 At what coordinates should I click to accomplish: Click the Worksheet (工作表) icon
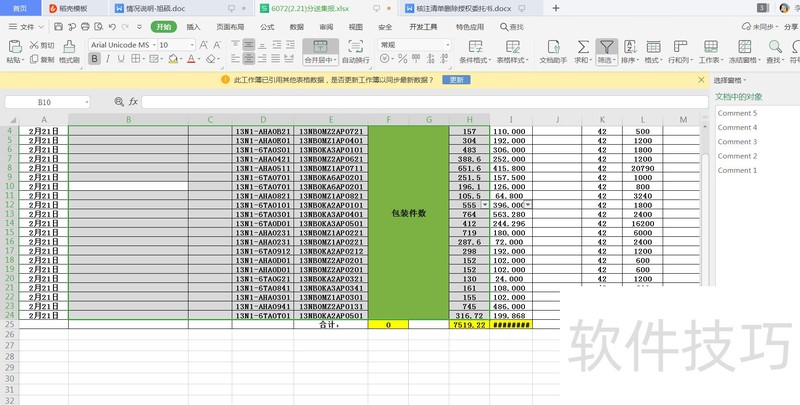pos(711,46)
